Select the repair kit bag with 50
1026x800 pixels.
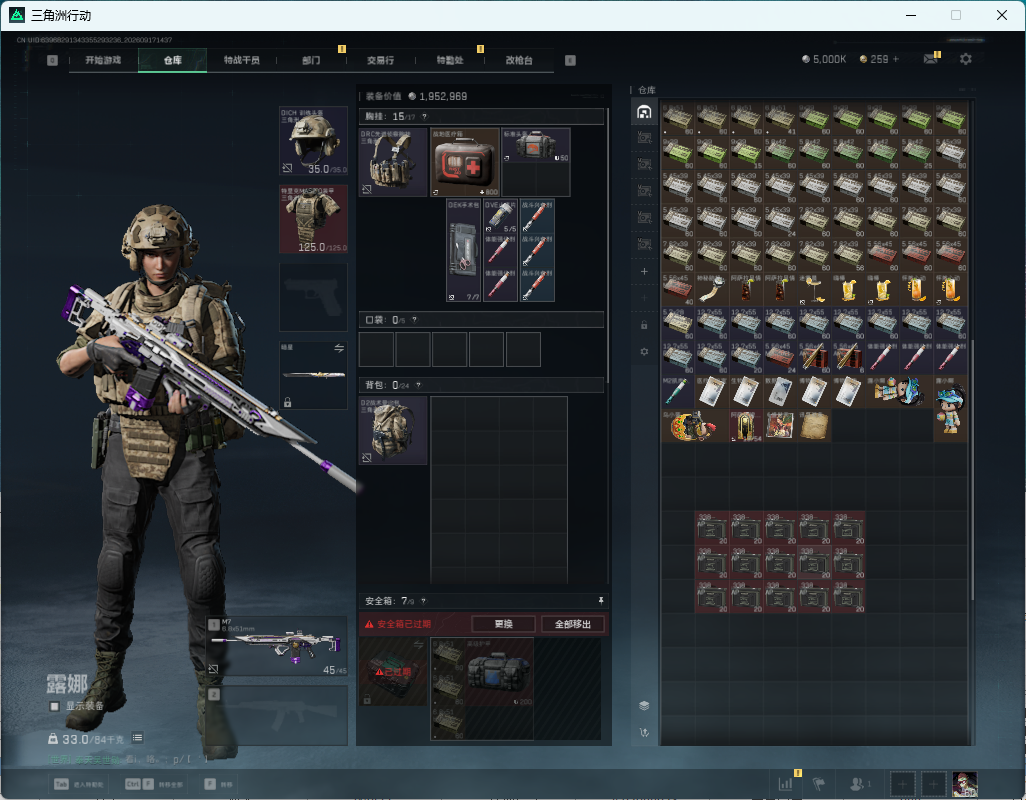[x=536, y=145]
